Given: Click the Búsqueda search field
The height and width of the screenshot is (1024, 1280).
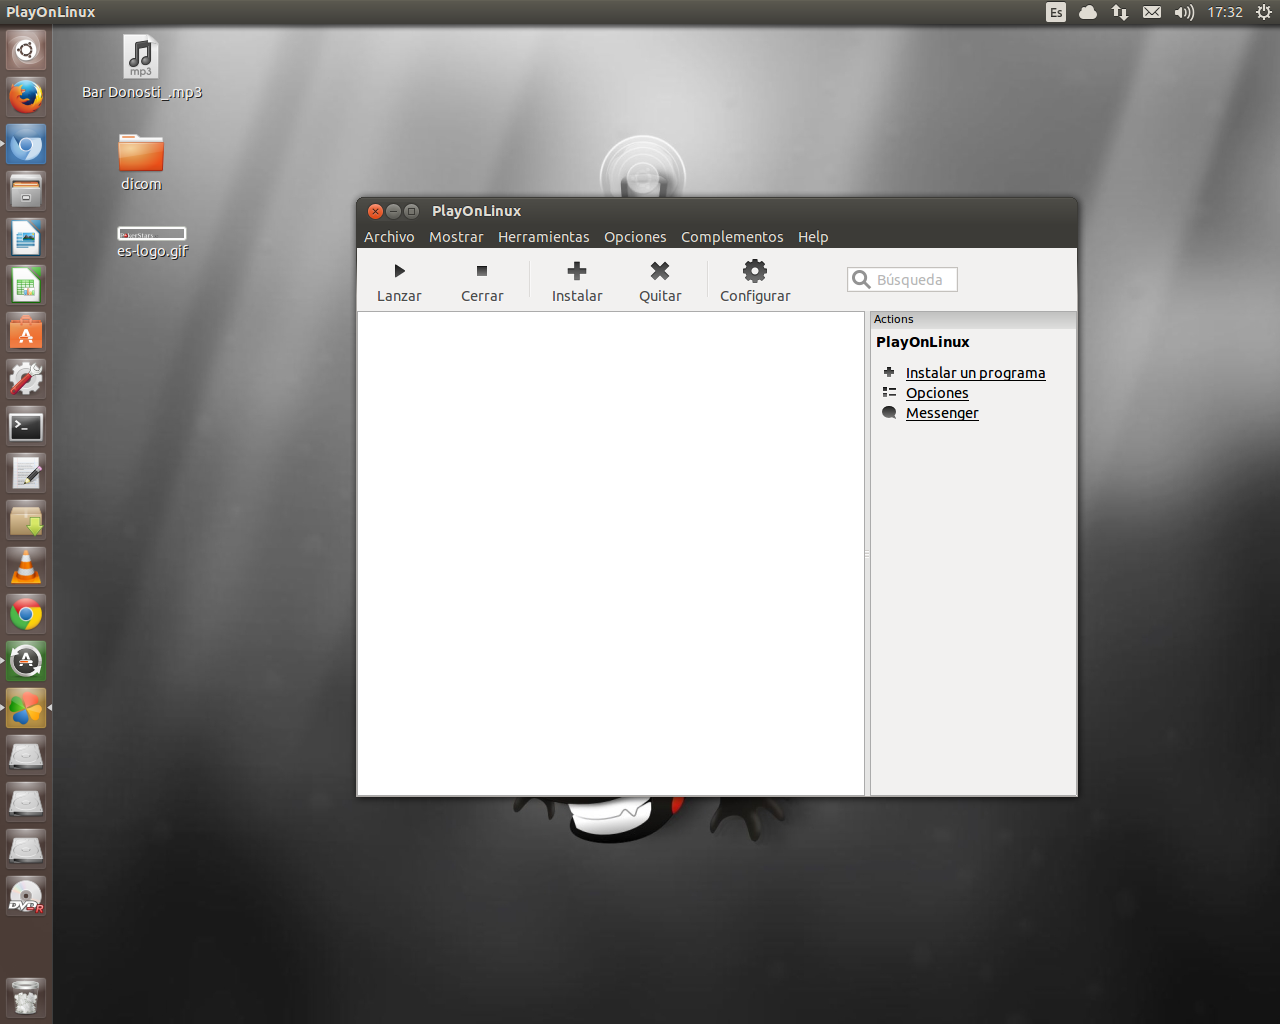Looking at the screenshot, I should click(902, 280).
